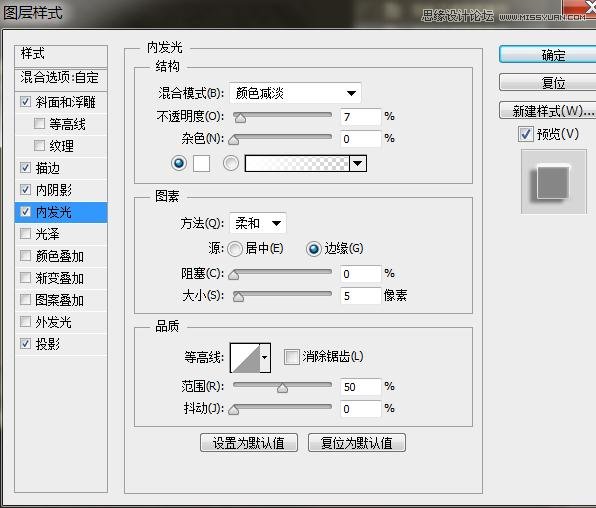Click the 不透明度 slider handle
The height and width of the screenshot is (508, 596).
tap(240, 118)
